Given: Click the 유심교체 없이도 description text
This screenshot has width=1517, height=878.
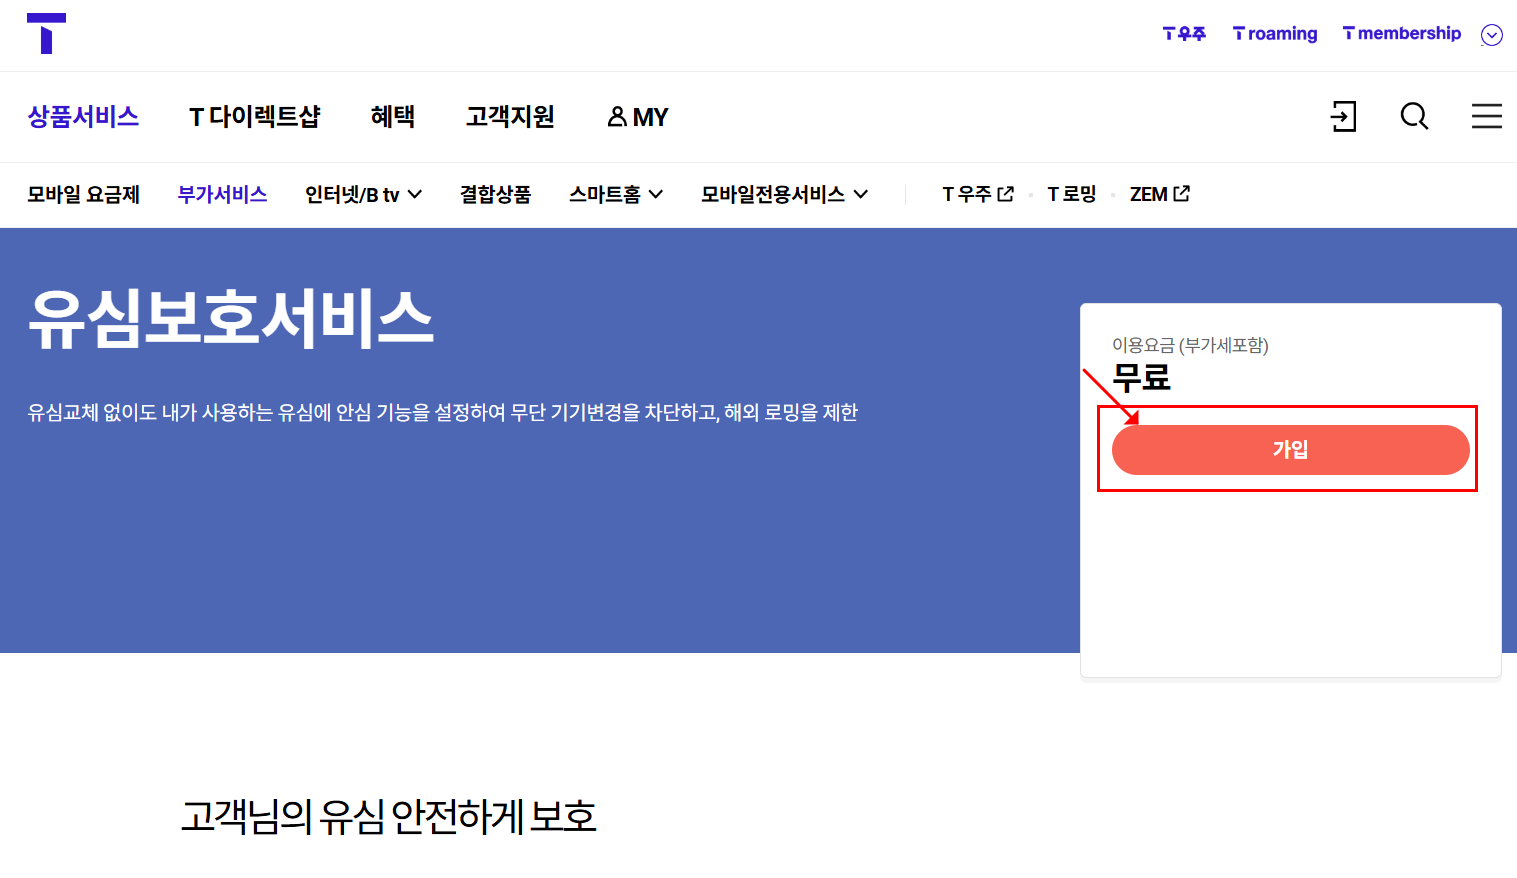Looking at the screenshot, I should pos(443,412).
